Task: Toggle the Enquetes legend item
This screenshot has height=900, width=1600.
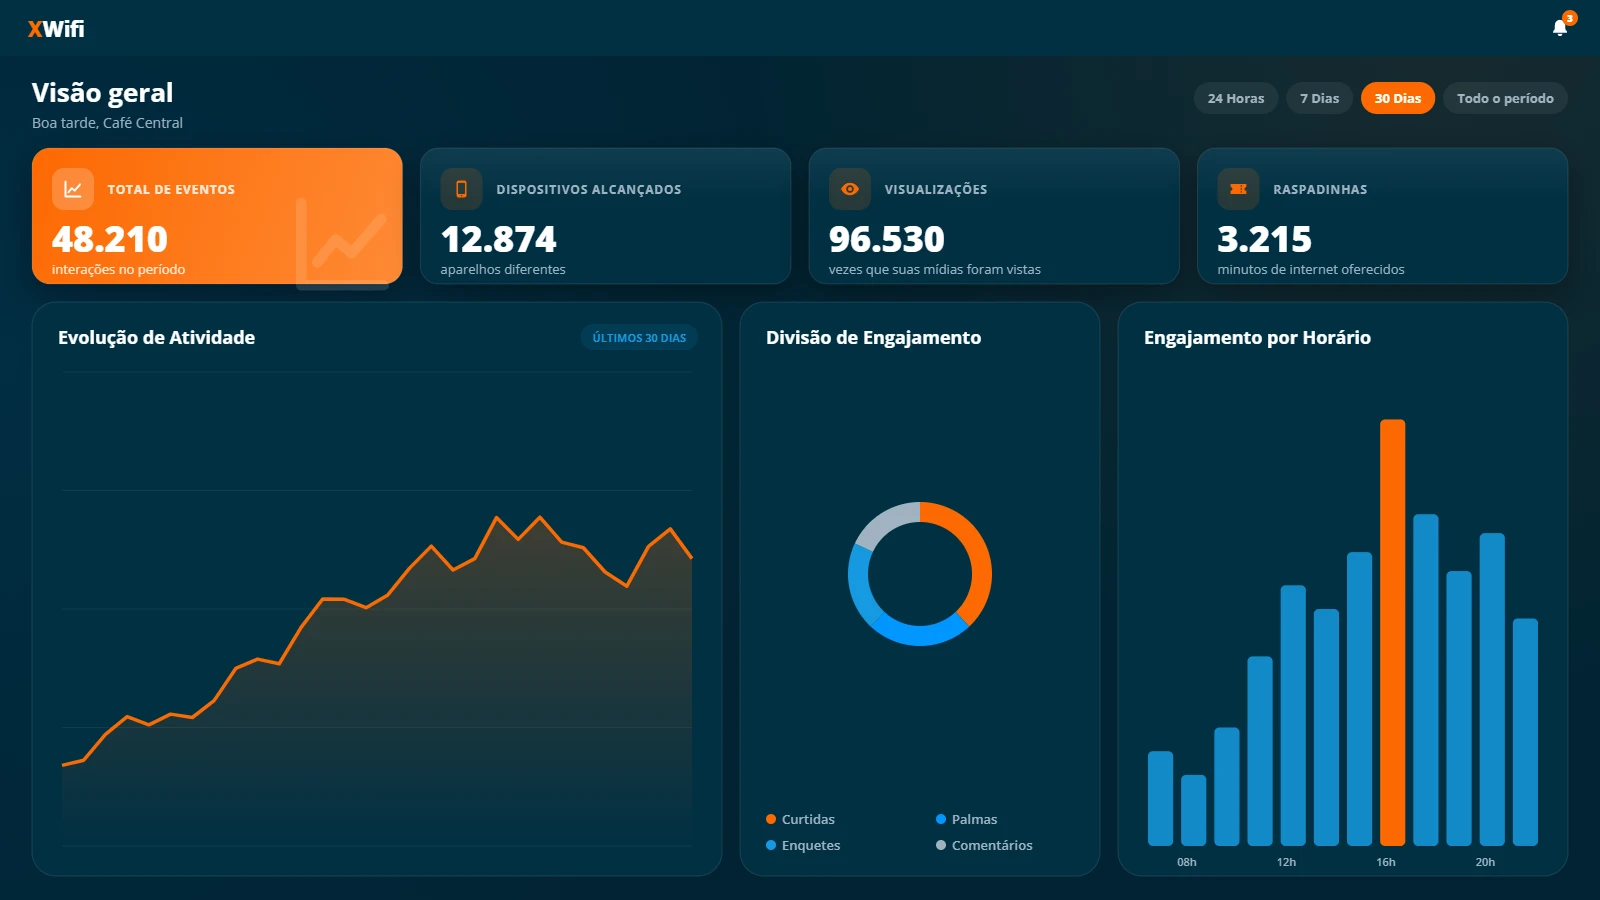Action: coord(803,845)
